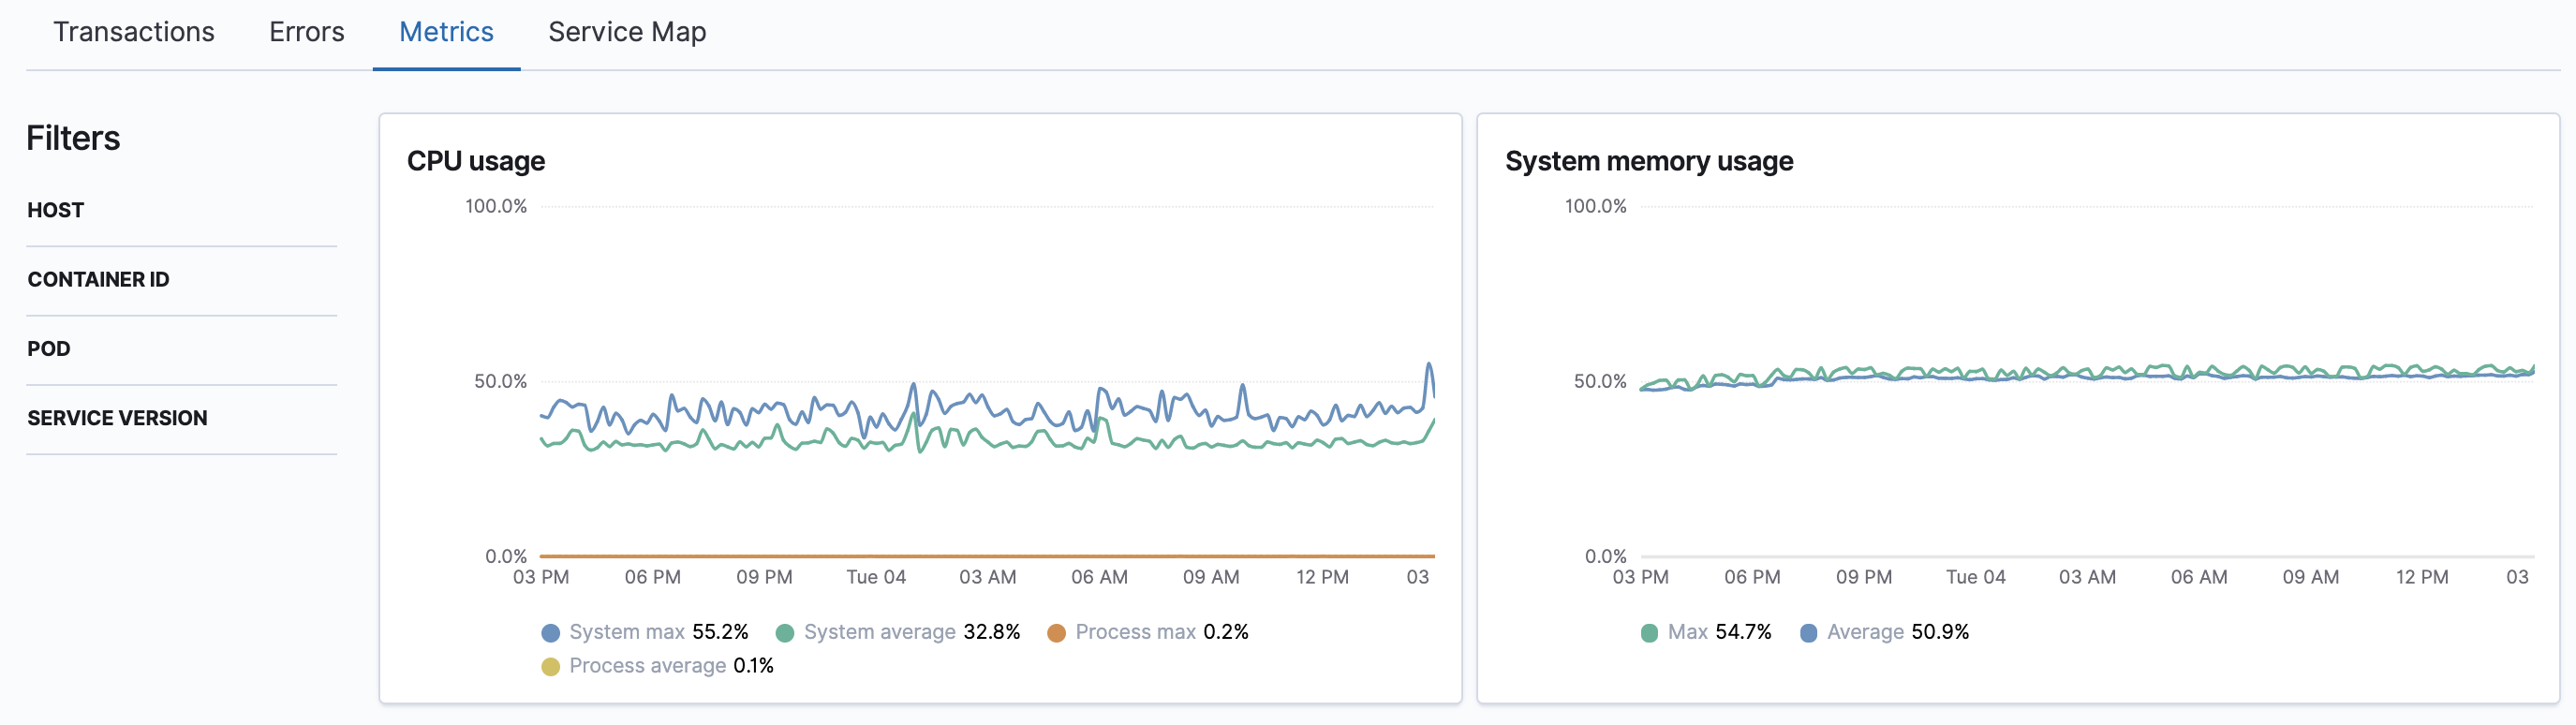
Task: Toggle the System max series label
Action: tap(627, 632)
